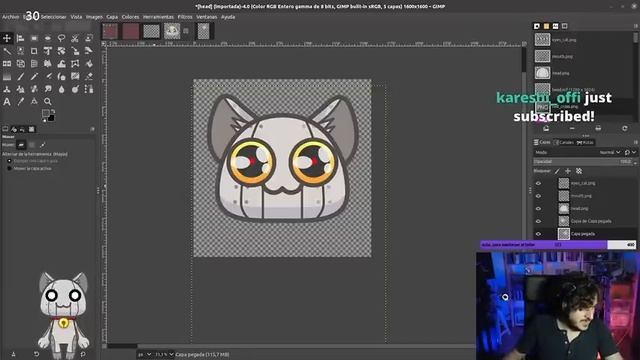Screen dimensions: 640x360
Task: Lock alpha channel of the active layer
Action: pyautogui.click(x=578, y=171)
